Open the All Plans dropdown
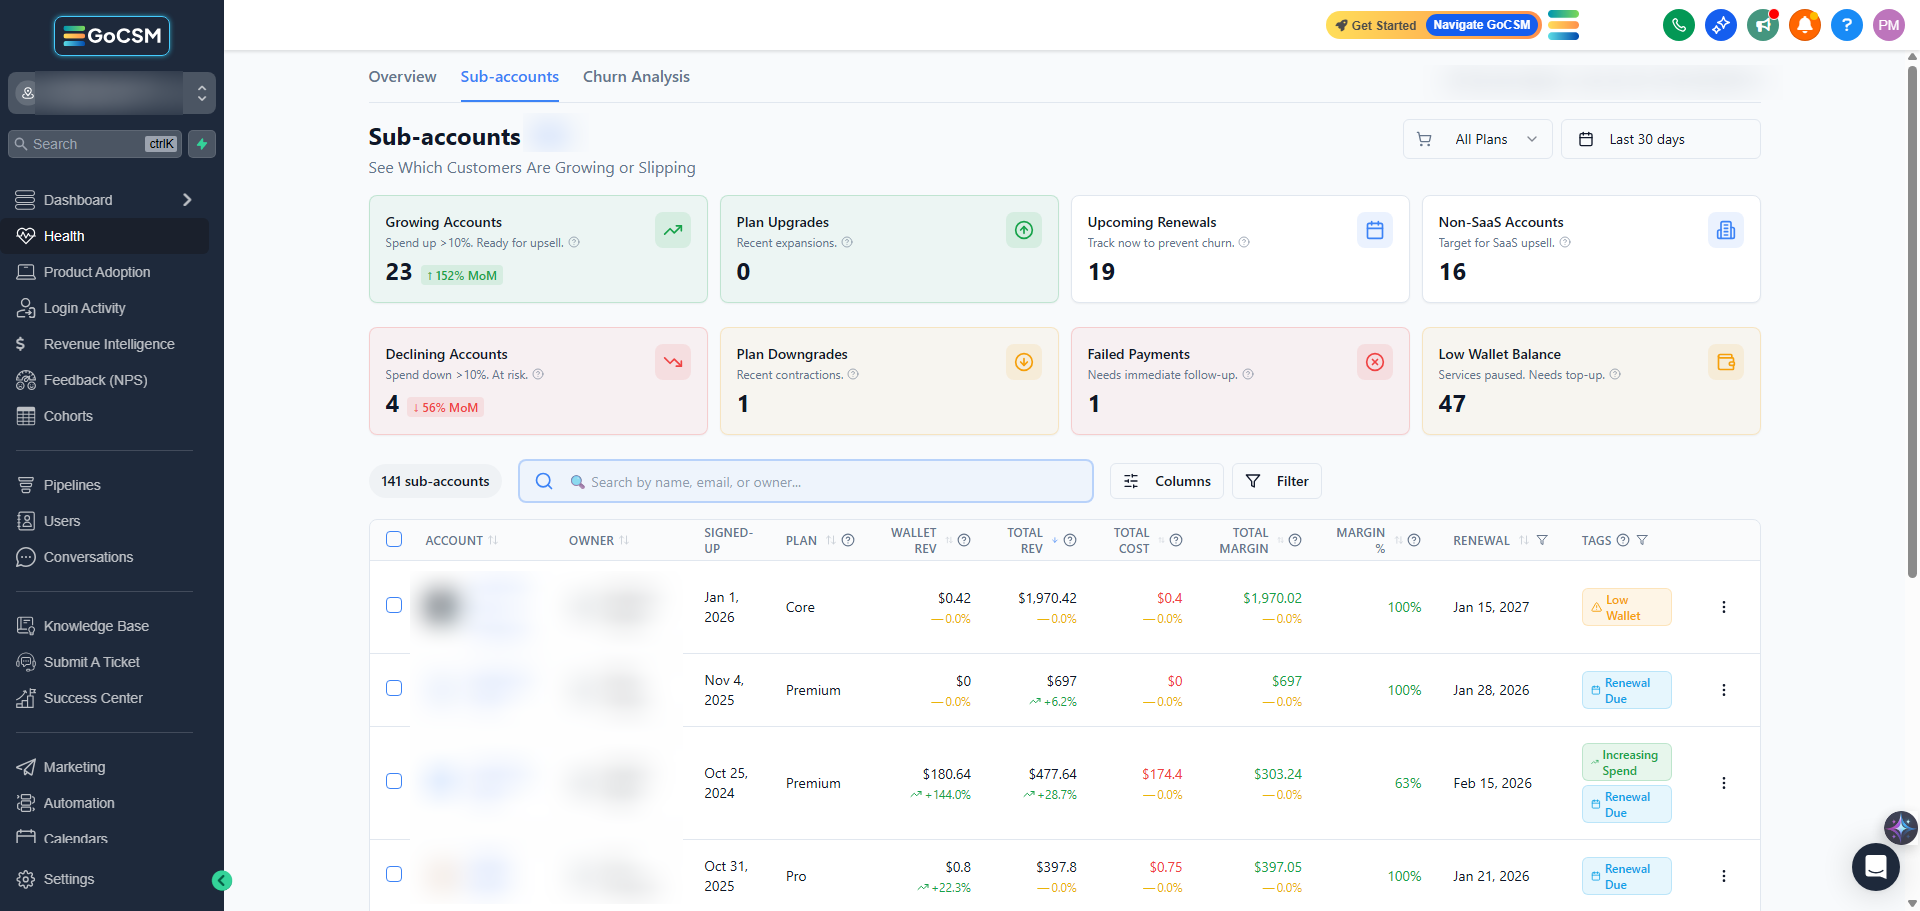The width and height of the screenshot is (1920, 911). click(x=1478, y=139)
